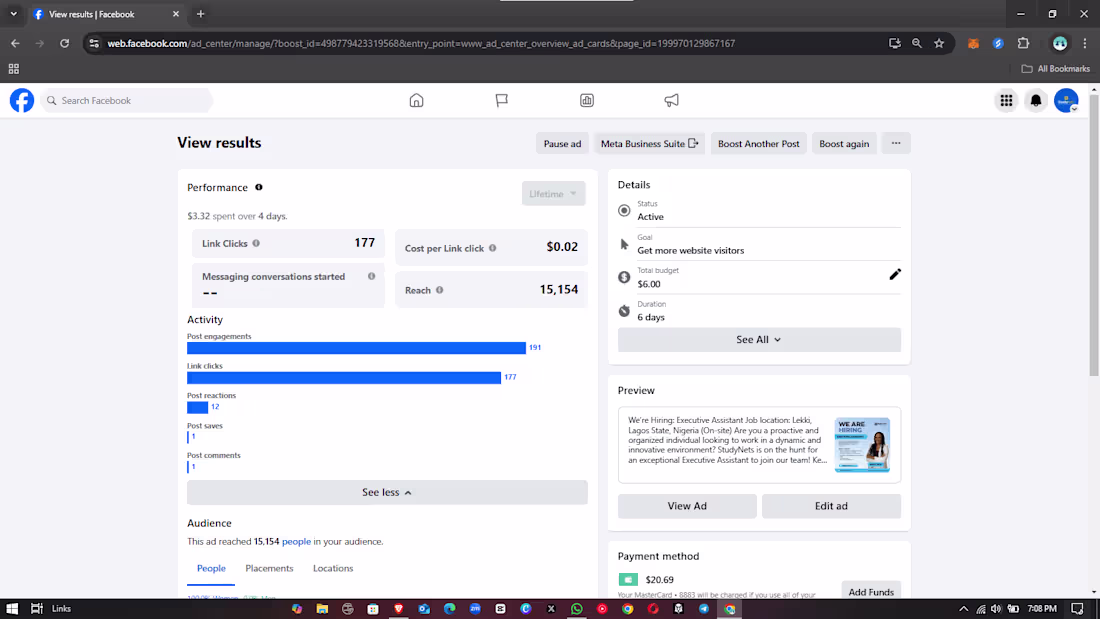Click Link clicks activity bar
This screenshot has height=619, width=1100.
point(344,378)
